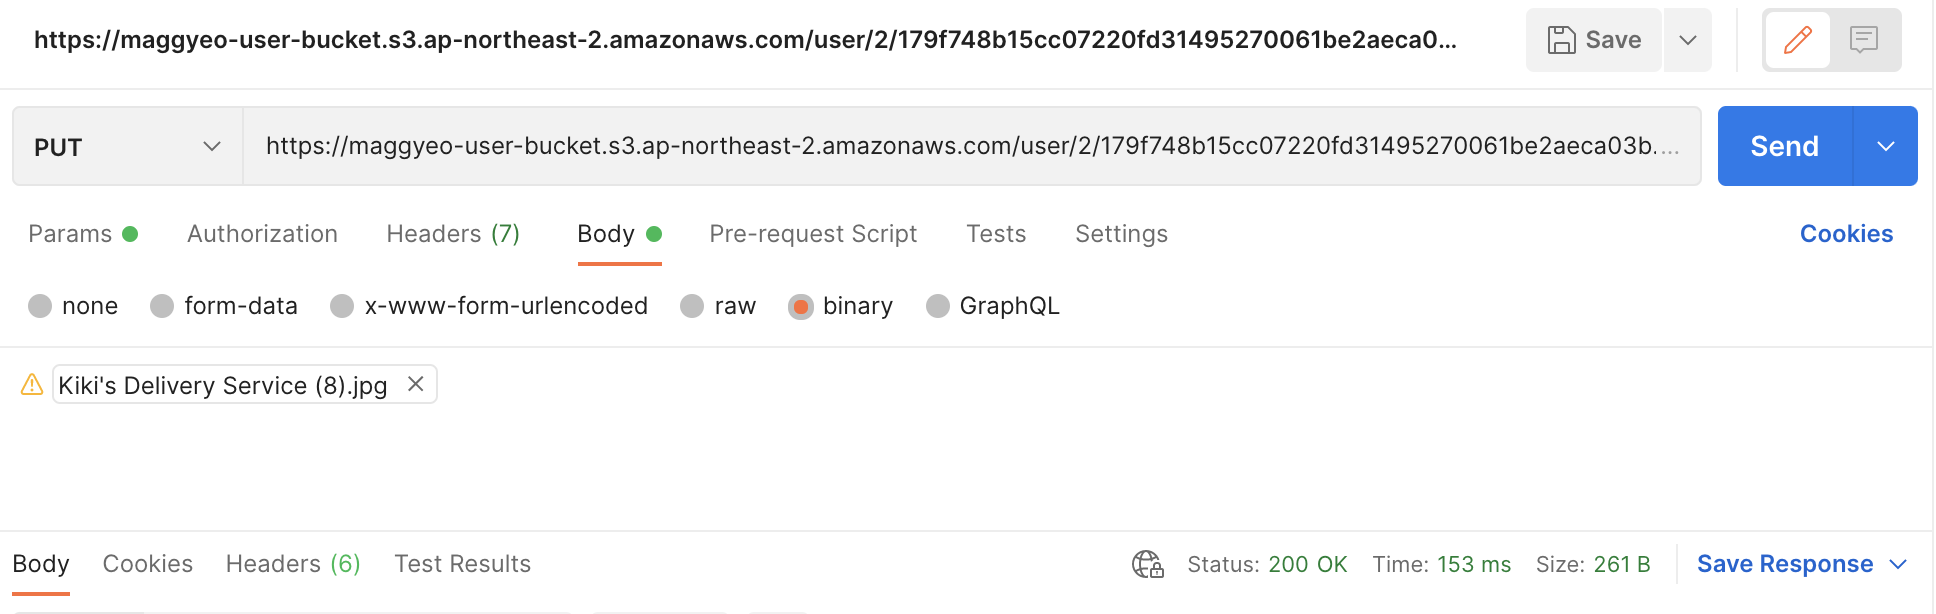Click the pencil edit icon

click(1797, 40)
